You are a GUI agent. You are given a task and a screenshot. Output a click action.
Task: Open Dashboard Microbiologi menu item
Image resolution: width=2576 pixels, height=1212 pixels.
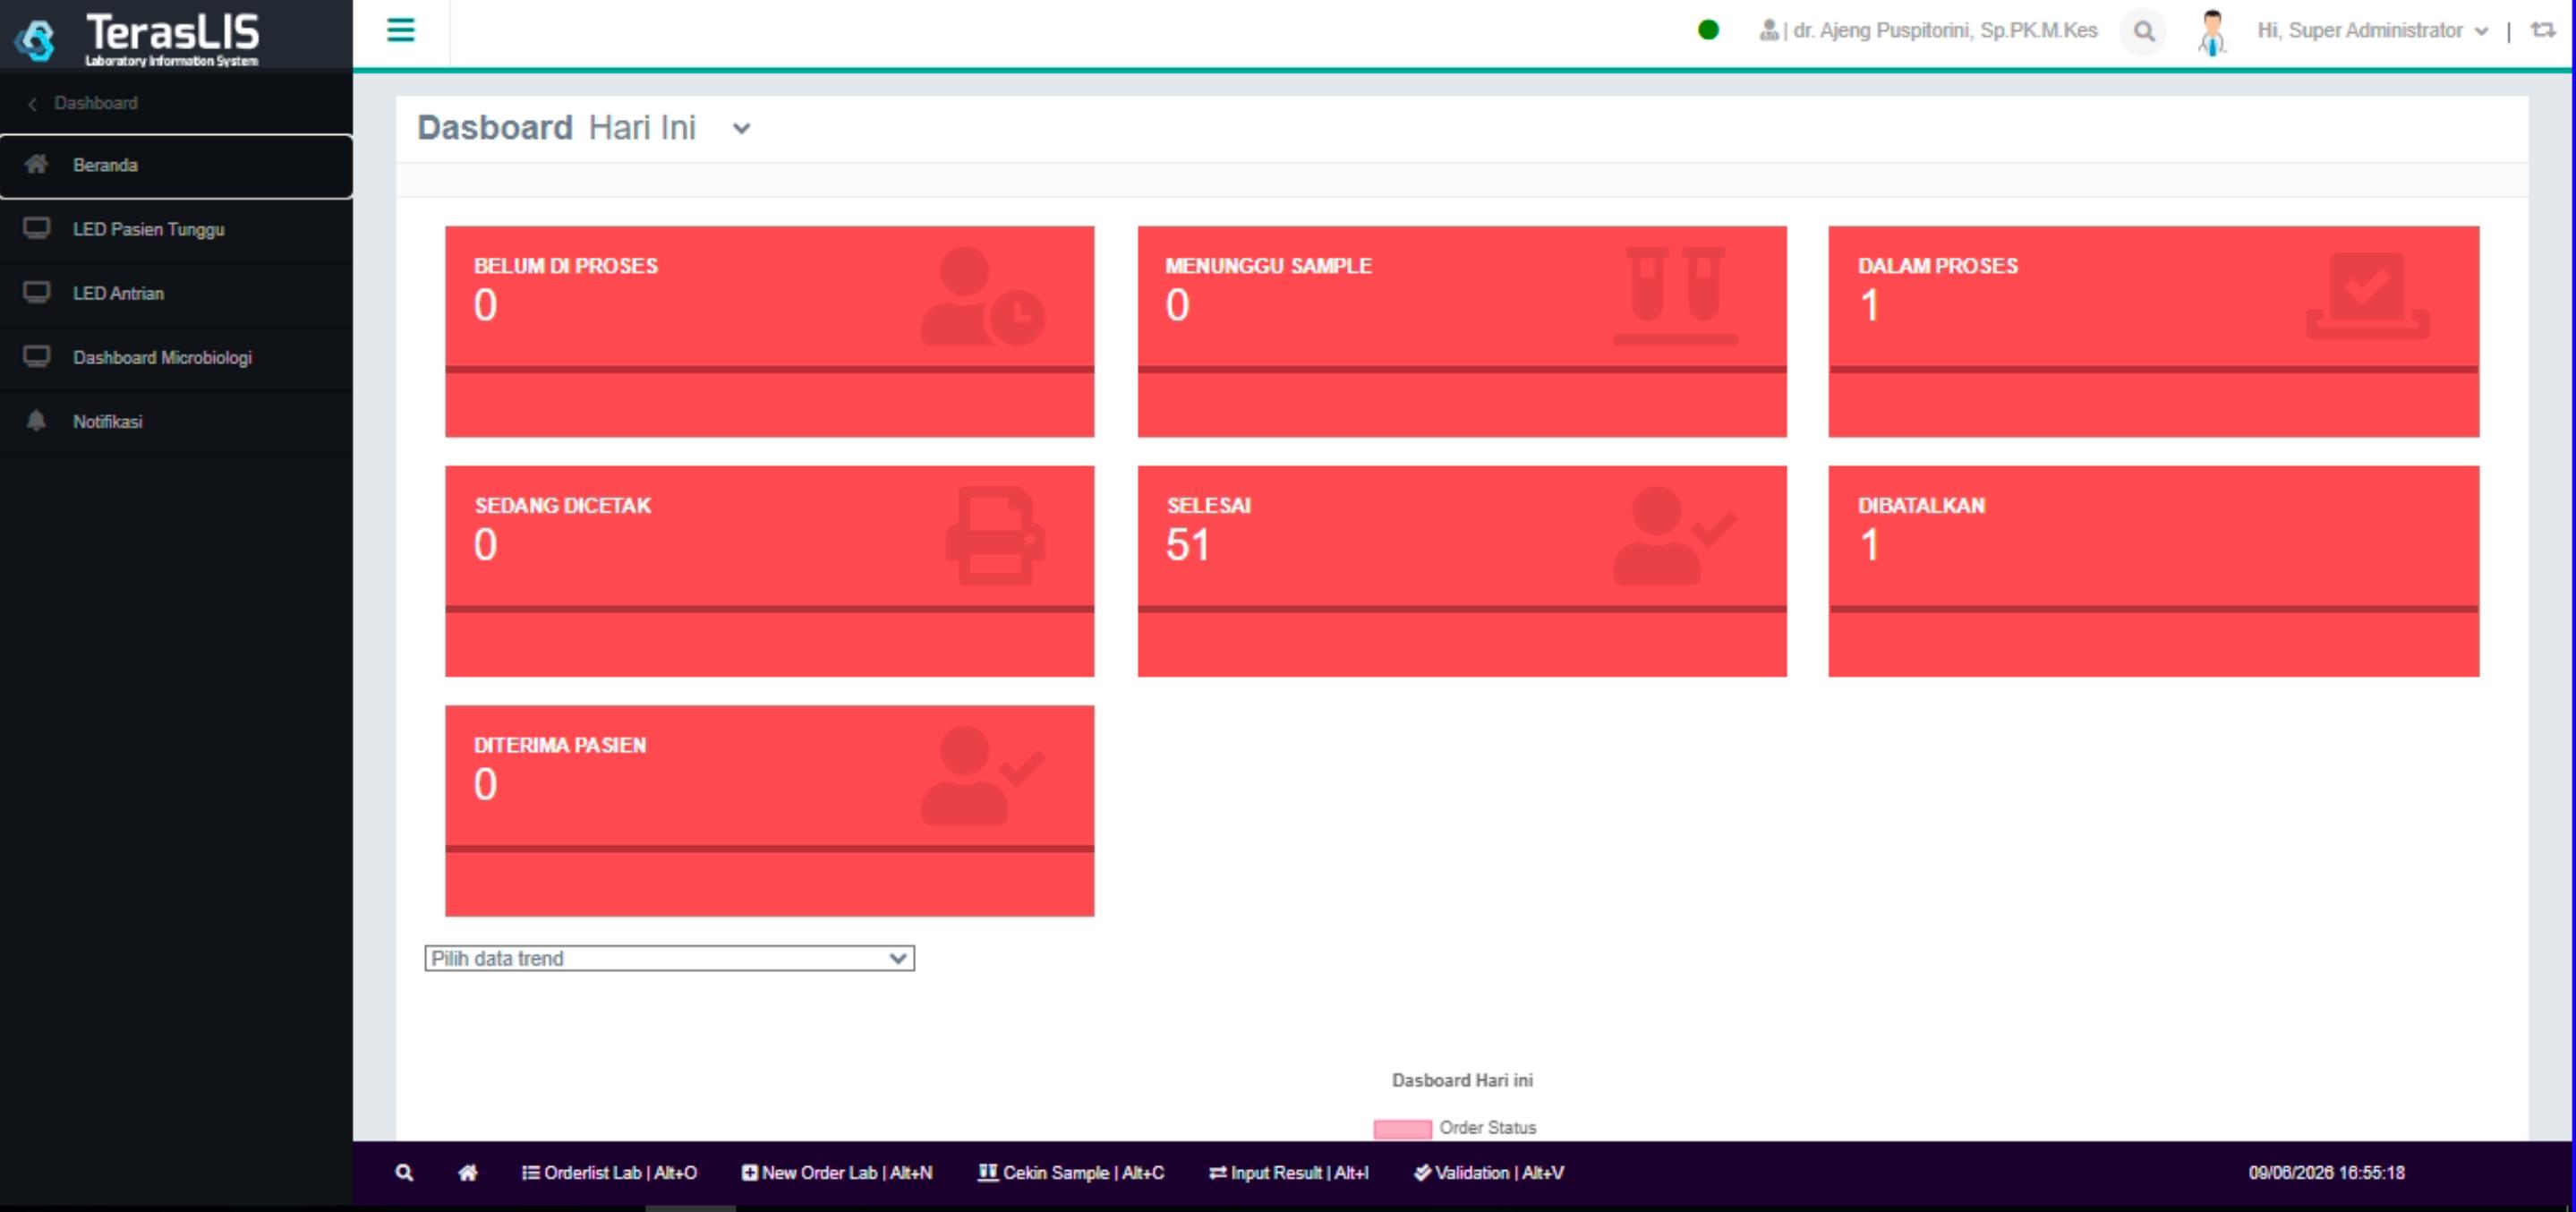176,357
